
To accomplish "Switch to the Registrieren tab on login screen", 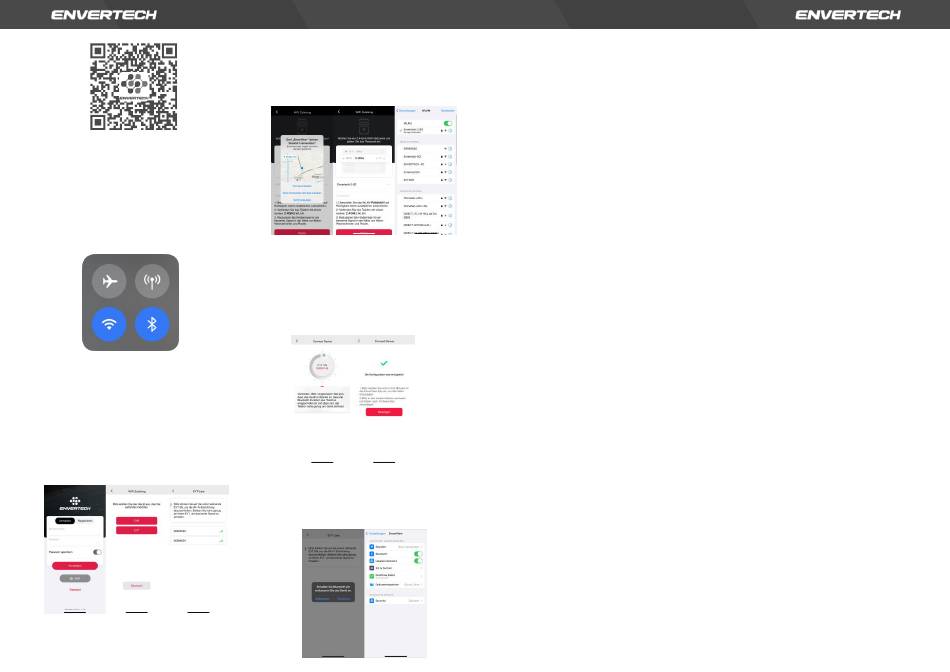I will [85, 521].
